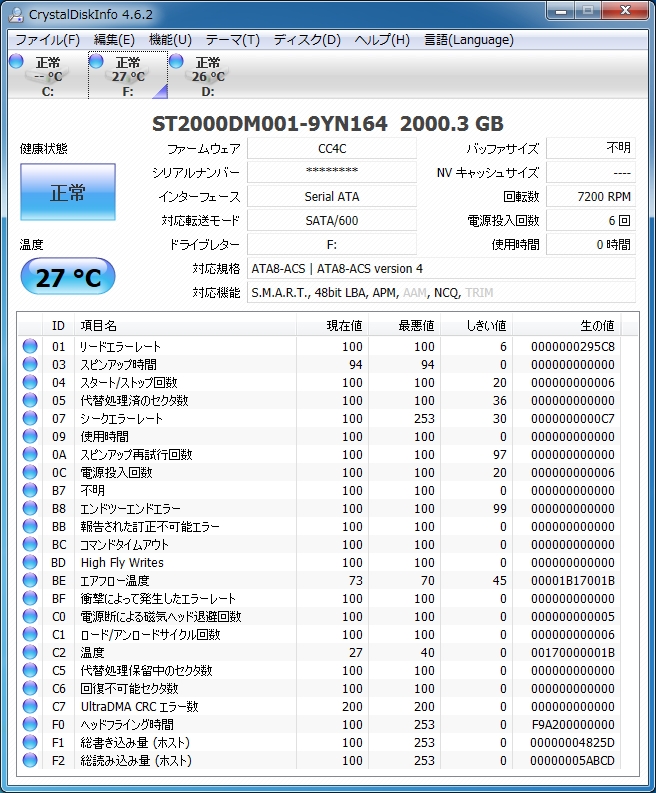This screenshot has width=656, height=793.
Task: Click the interface field showing Serial ATA
Action: [x=332, y=196]
